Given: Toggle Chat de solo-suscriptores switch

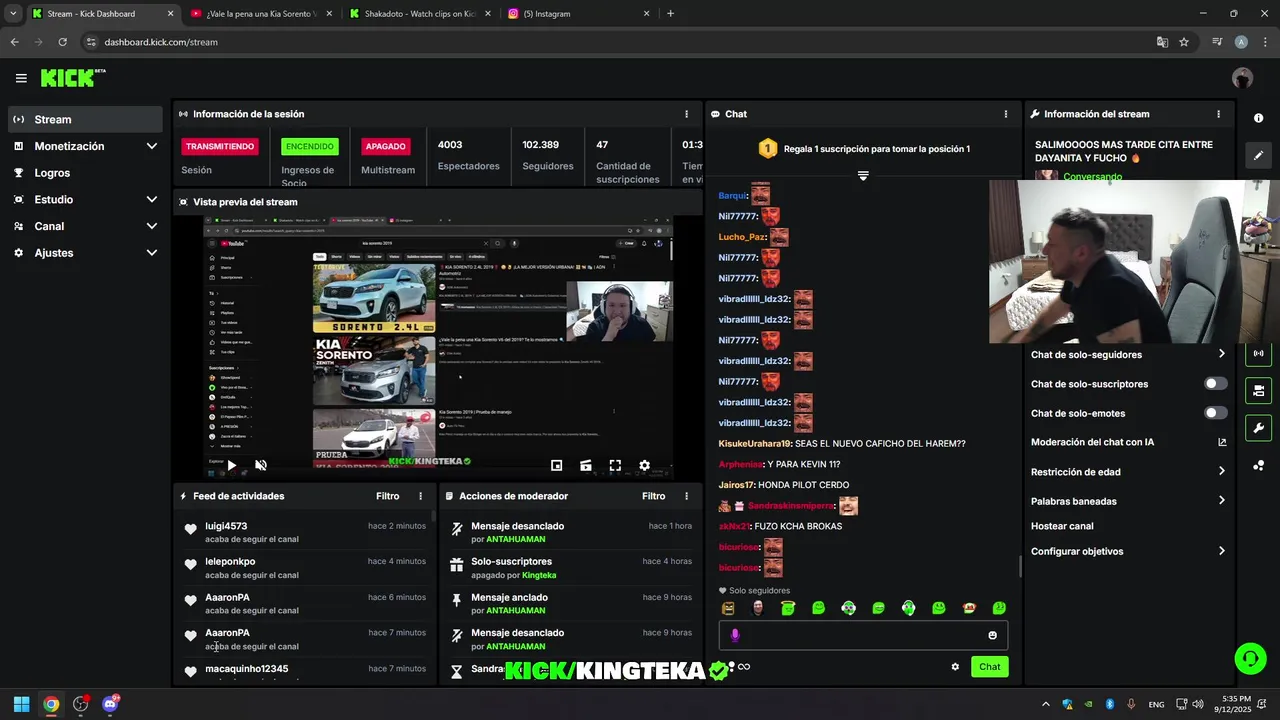Looking at the screenshot, I should click(x=1215, y=384).
